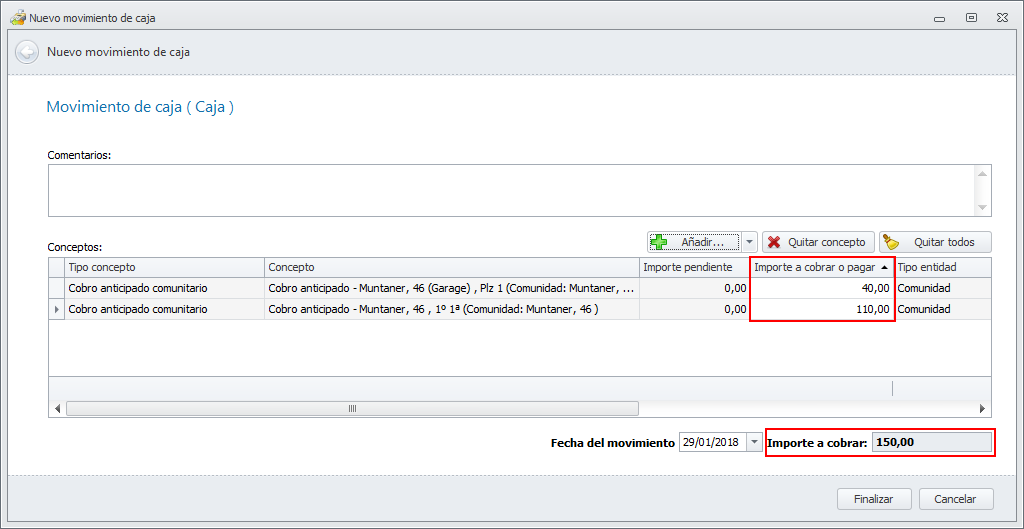Click the broom Quitar todos icon
This screenshot has width=1024, height=529.
[891, 242]
